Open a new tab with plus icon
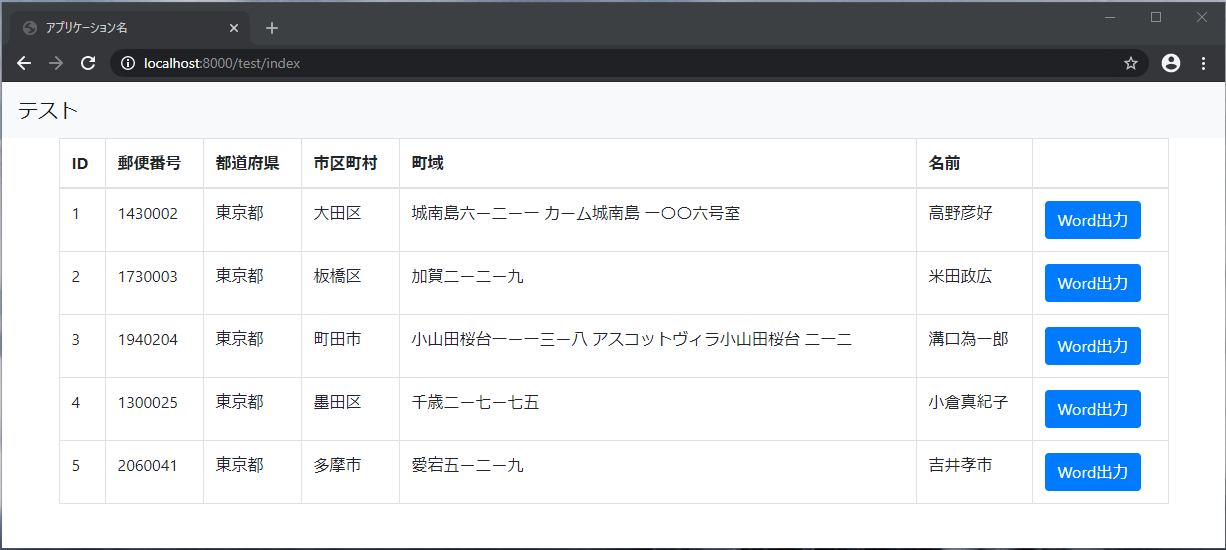 click(x=272, y=28)
